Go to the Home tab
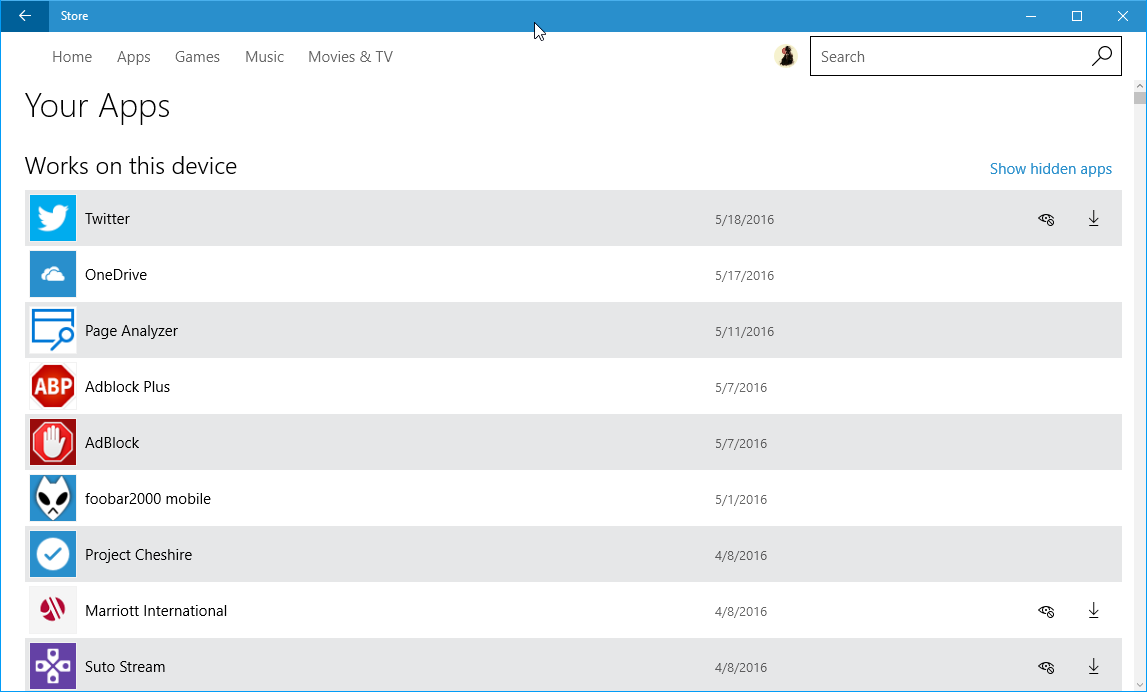1147x692 pixels. click(x=72, y=56)
